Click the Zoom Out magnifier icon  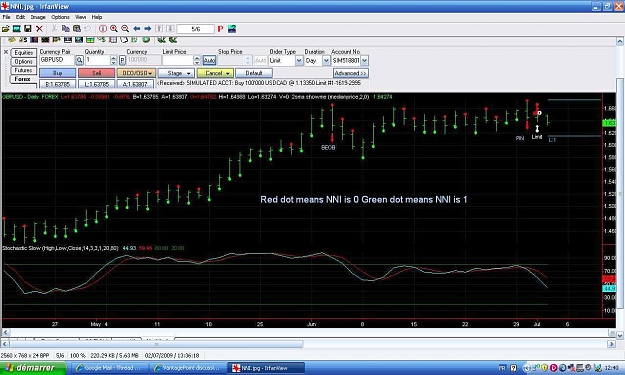click(x=125, y=29)
